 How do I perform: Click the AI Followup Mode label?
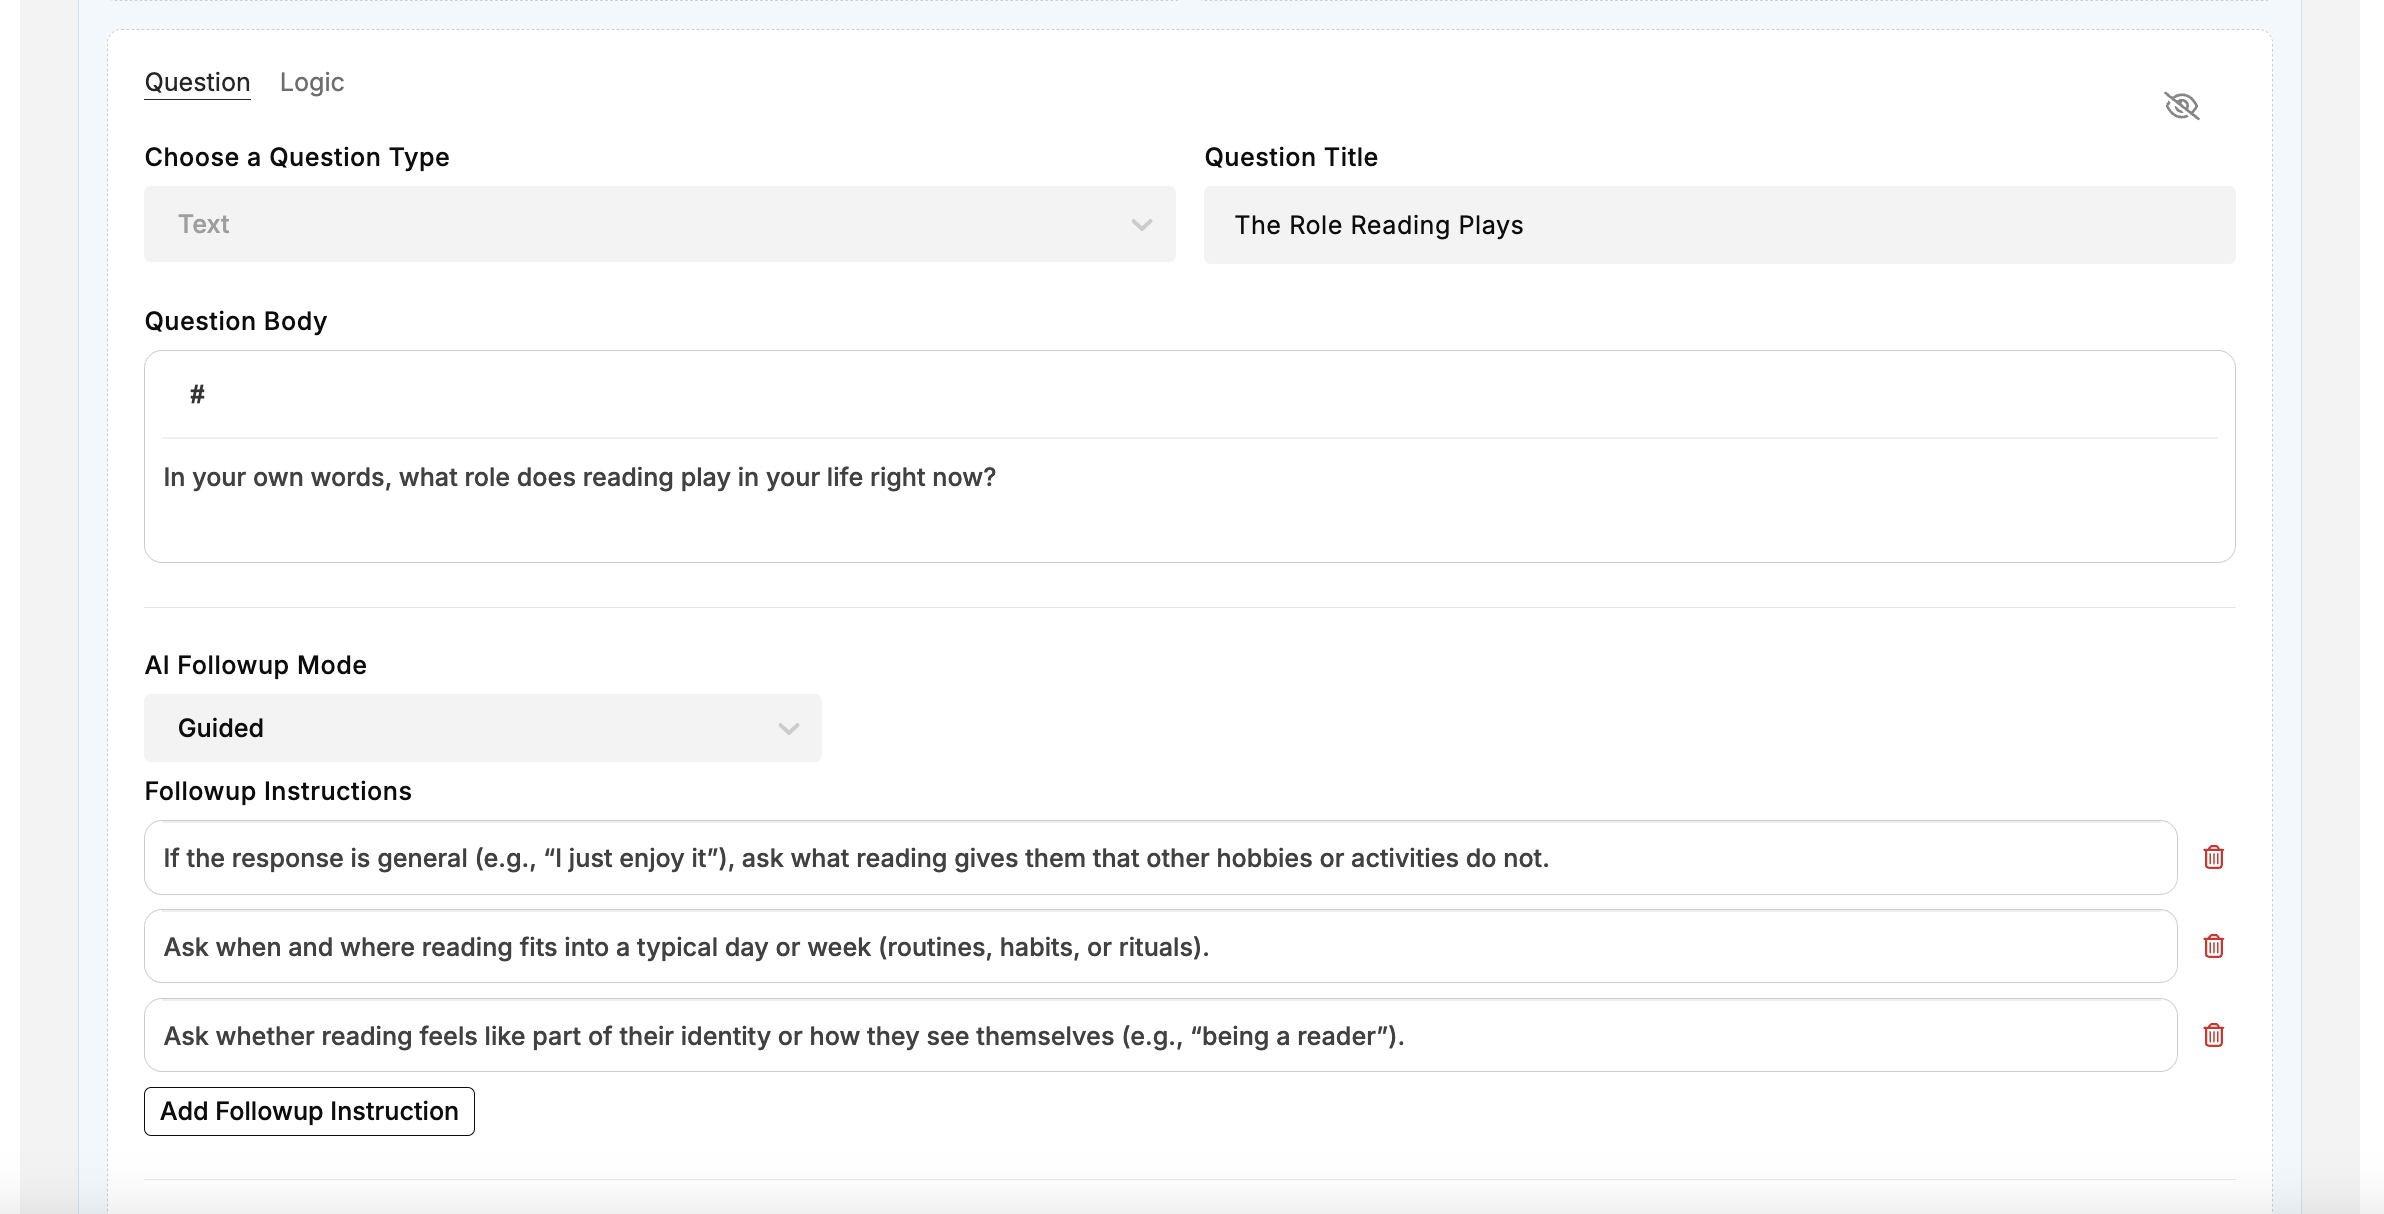255,665
